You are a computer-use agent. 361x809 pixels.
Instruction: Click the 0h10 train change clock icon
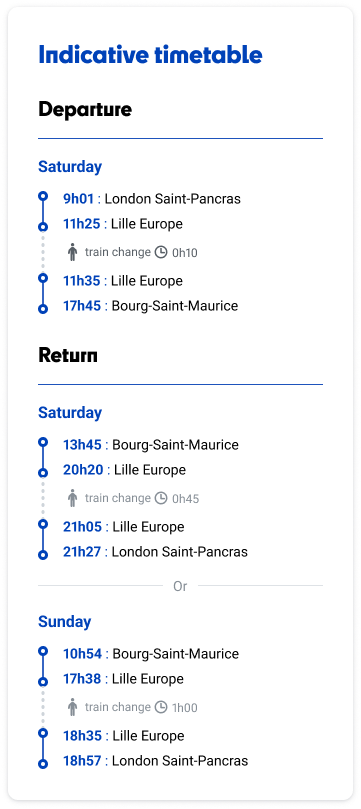[x=161, y=252]
